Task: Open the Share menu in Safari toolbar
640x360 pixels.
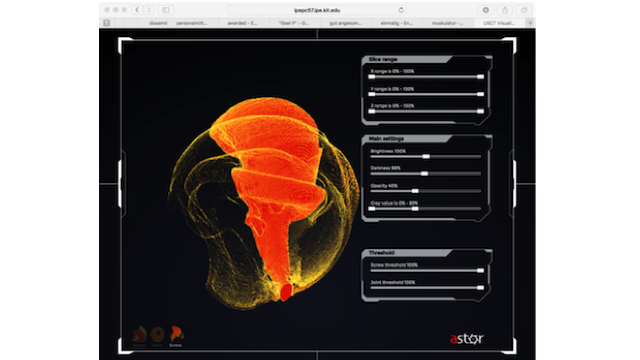Action: pos(505,10)
